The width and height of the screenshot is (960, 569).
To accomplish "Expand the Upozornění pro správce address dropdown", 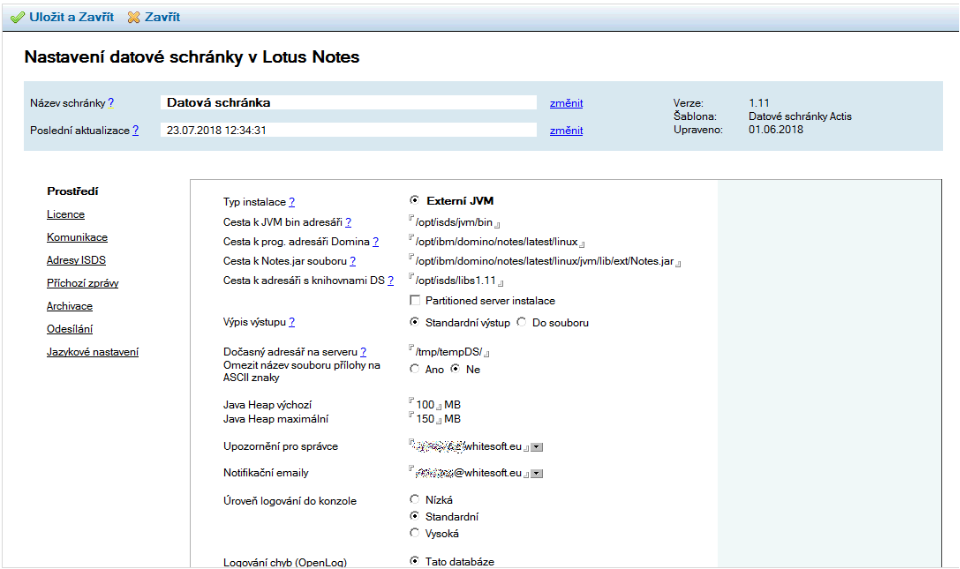I will (x=537, y=447).
